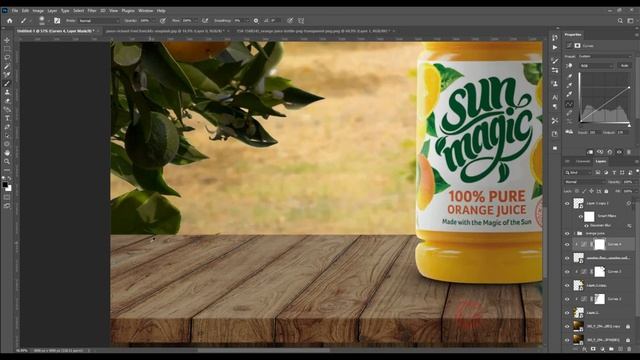Open the Paragraph panel icon

tap(555, 107)
